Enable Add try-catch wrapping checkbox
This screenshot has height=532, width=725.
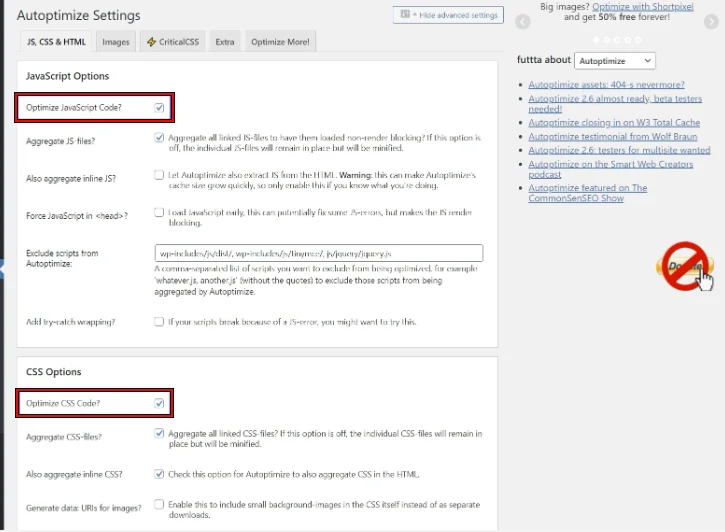click(x=159, y=322)
